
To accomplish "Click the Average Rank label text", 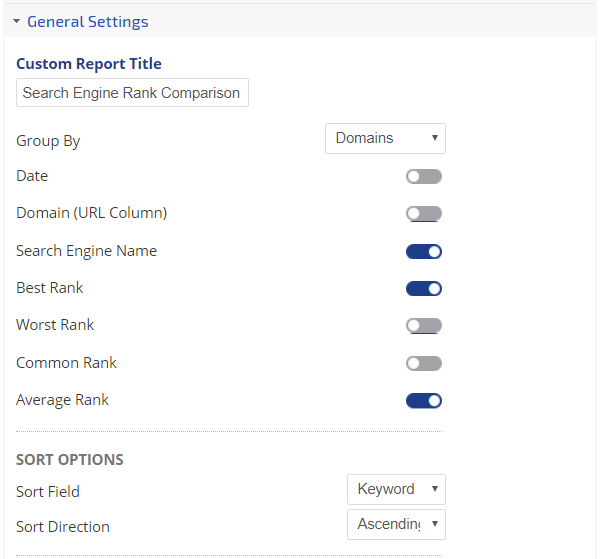I will click(62, 400).
